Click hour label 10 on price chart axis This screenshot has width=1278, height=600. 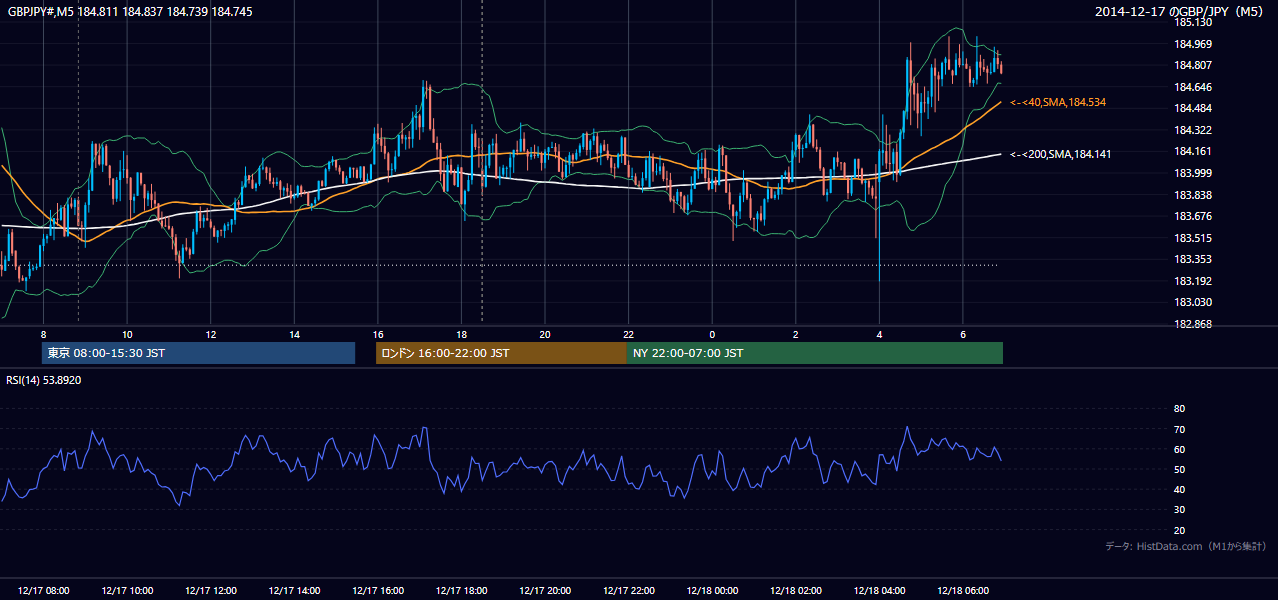tap(127, 334)
